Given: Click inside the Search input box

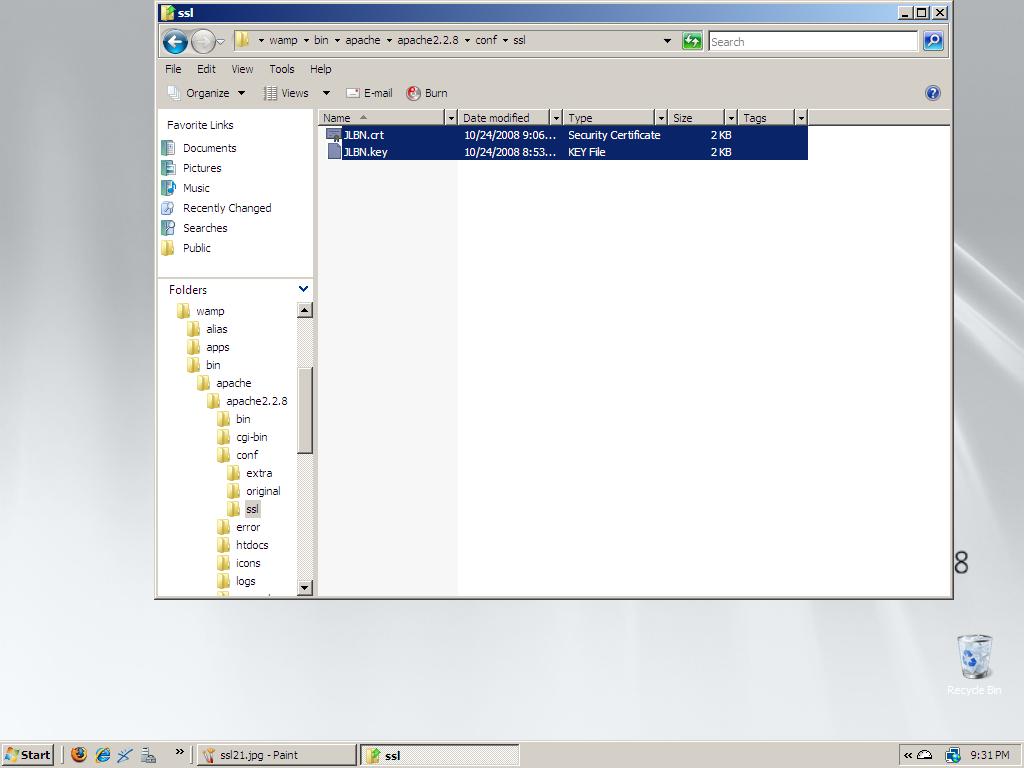Looking at the screenshot, I should pyautogui.click(x=811, y=41).
